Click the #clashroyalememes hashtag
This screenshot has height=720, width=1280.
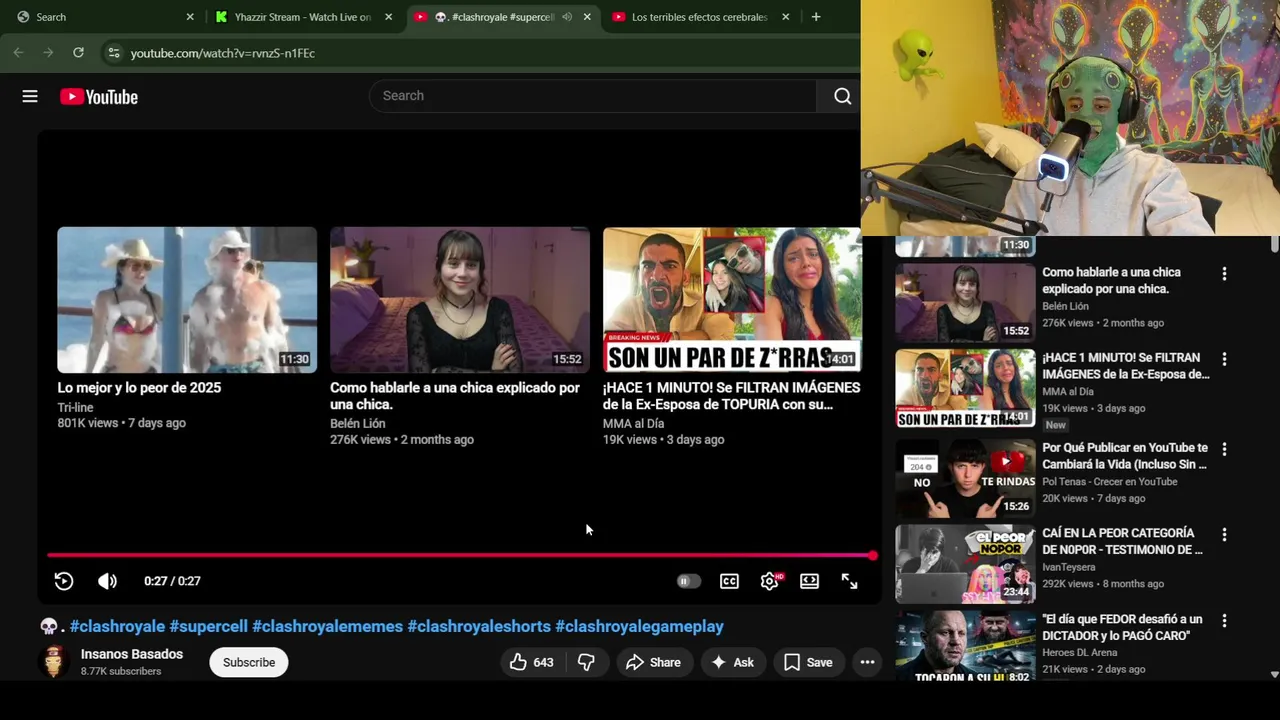pyautogui.click(x=327, y=626)
